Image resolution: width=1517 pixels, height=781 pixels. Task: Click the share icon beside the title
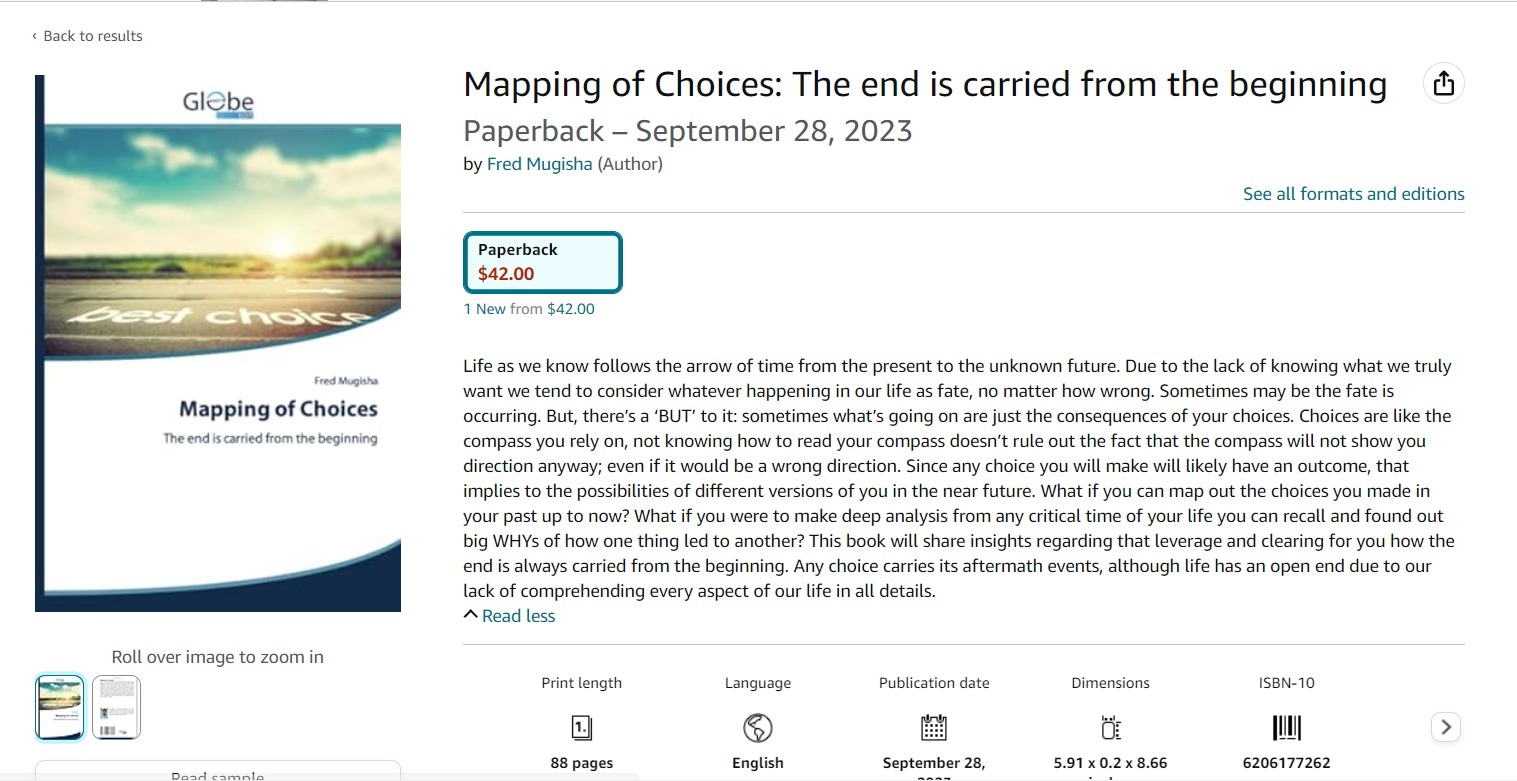pyautogui.click(x=1443, y=84)
